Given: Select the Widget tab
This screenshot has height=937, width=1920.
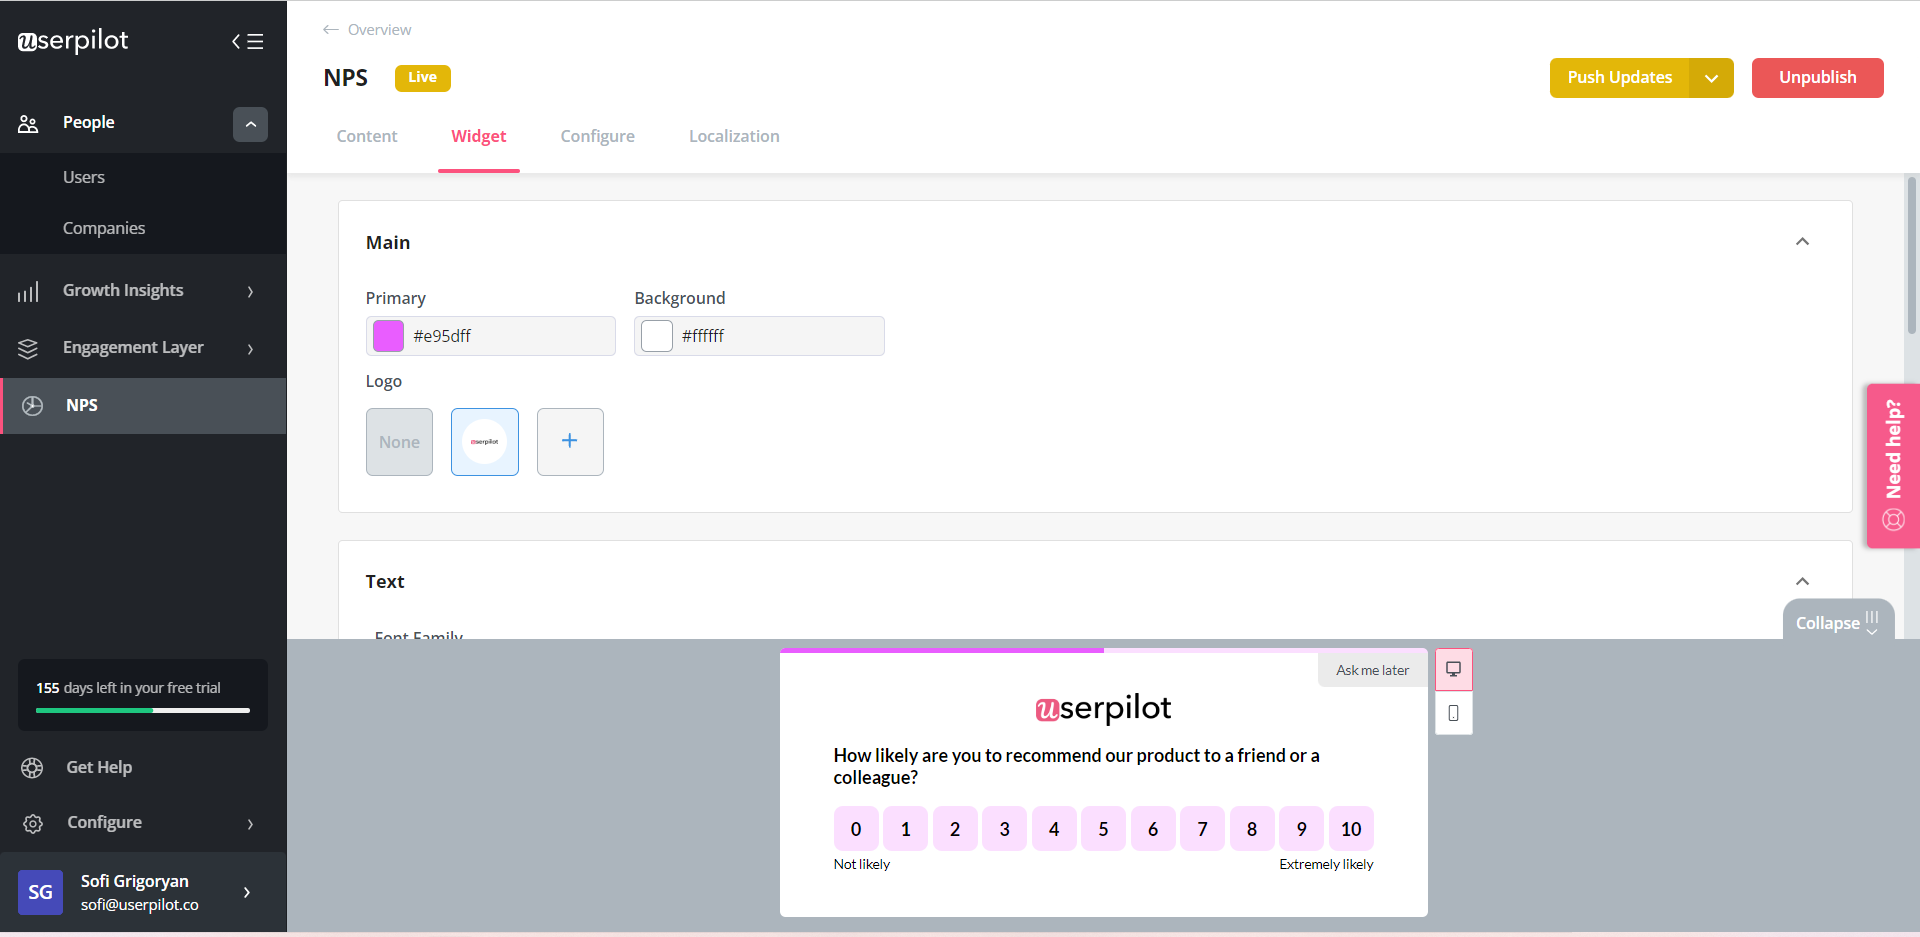Looking at the screenshot, I should [x=478, y=136].
